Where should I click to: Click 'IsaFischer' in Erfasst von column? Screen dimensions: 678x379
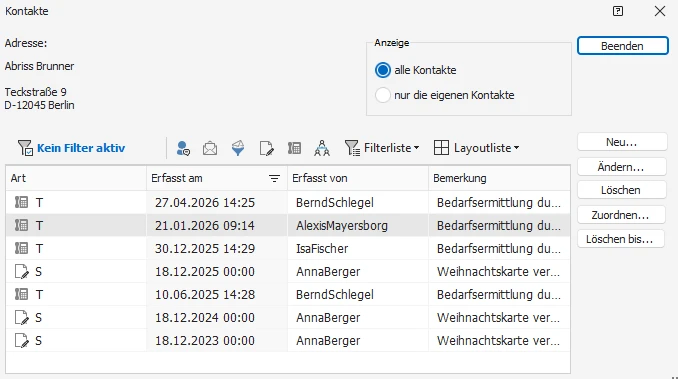[322, 248]
